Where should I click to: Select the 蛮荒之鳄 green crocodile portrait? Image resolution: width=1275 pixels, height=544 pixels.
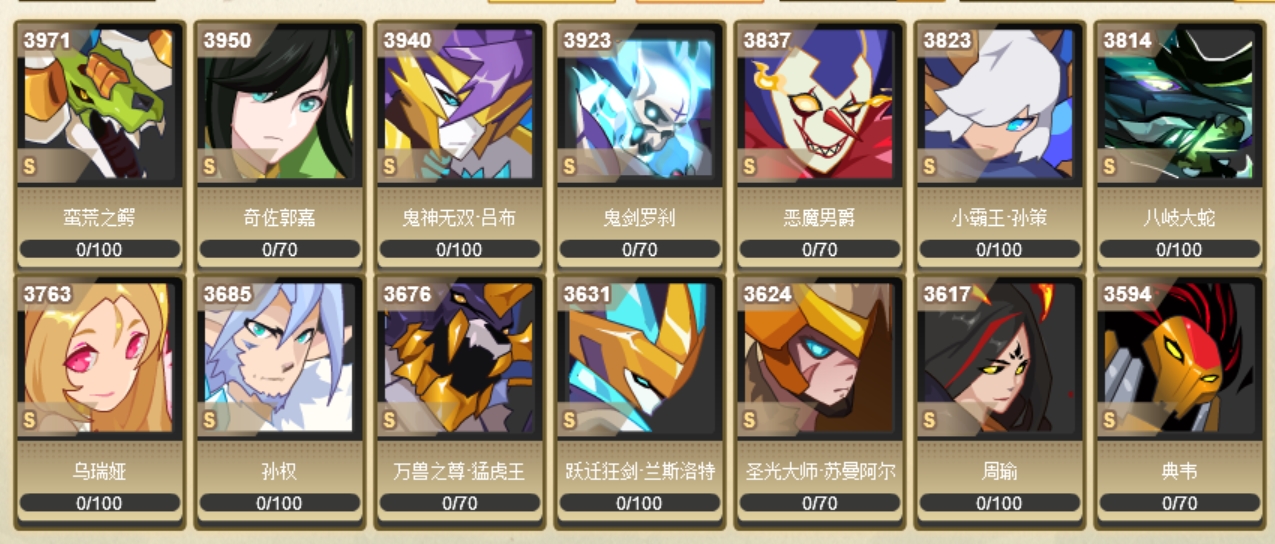coord(99,103)
